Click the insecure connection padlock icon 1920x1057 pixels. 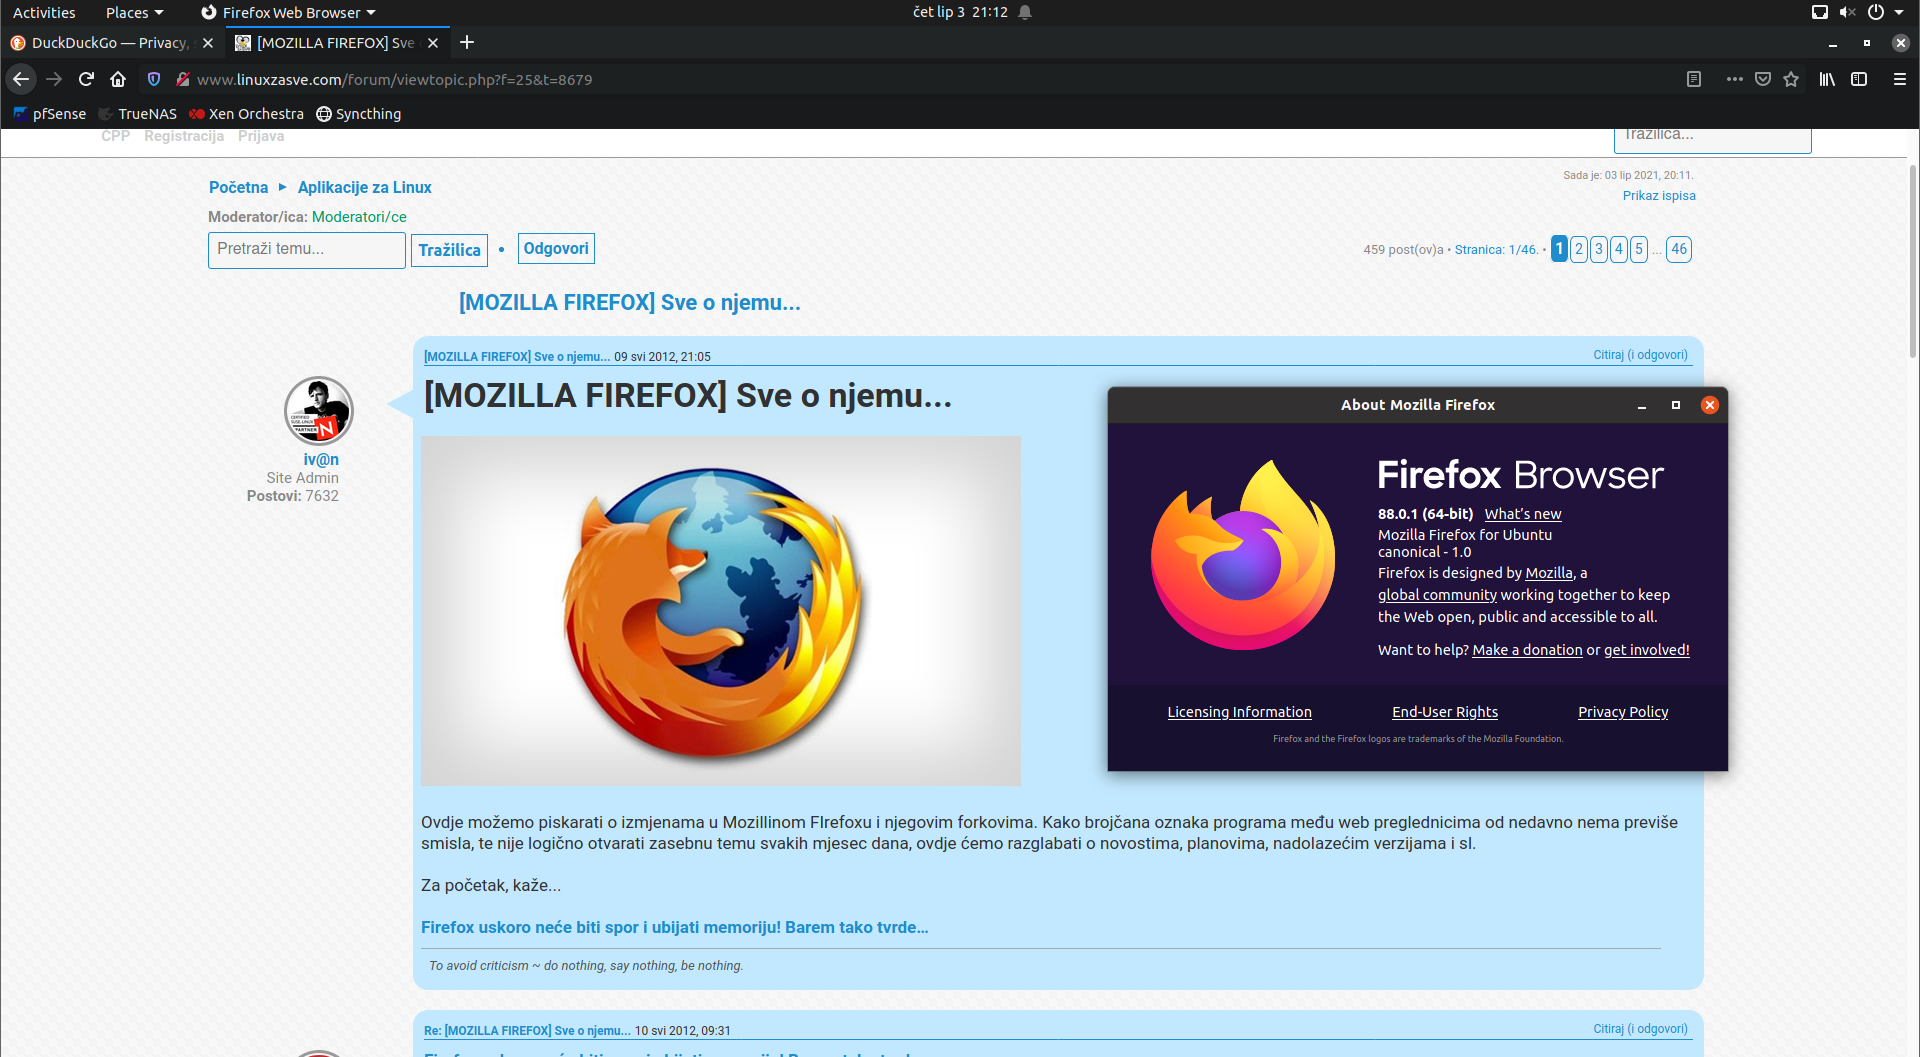pos(182,79)
